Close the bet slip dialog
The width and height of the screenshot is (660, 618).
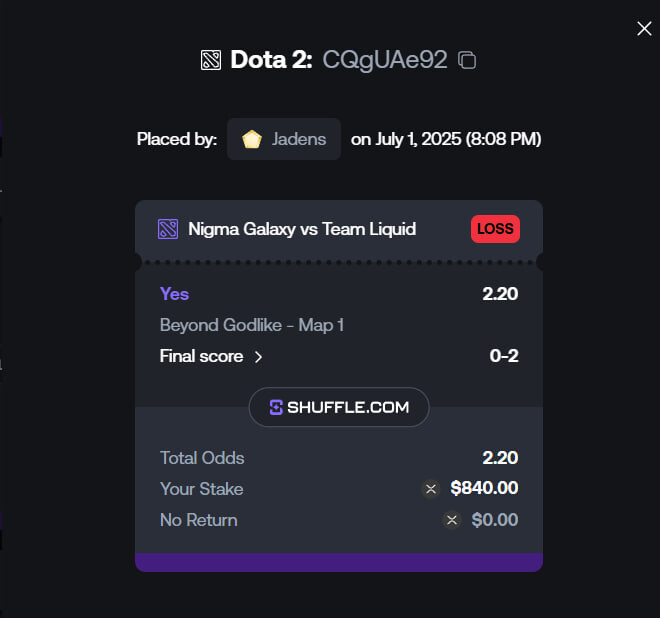point(644,29)
